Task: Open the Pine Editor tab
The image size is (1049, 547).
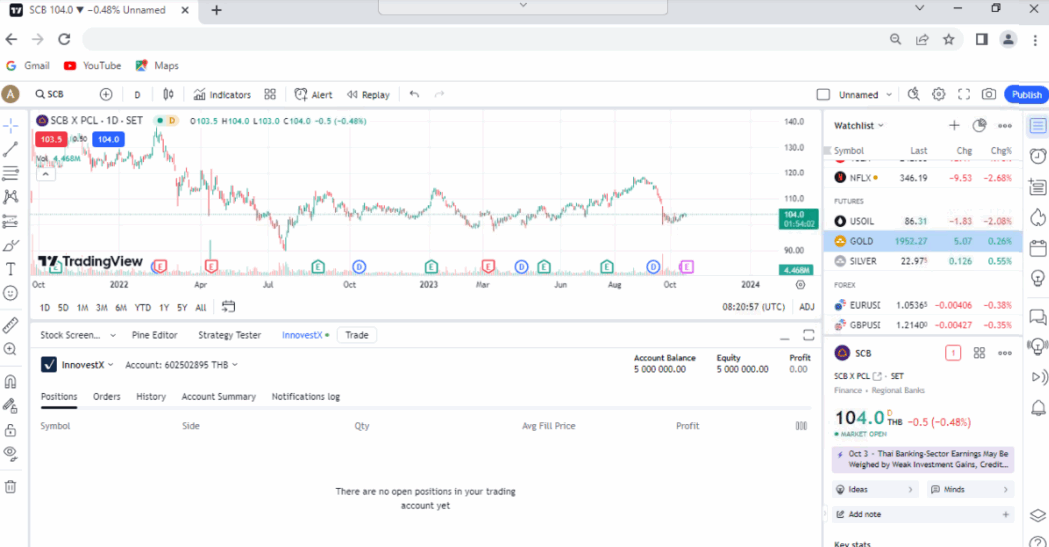Action: tap(155, 335)
